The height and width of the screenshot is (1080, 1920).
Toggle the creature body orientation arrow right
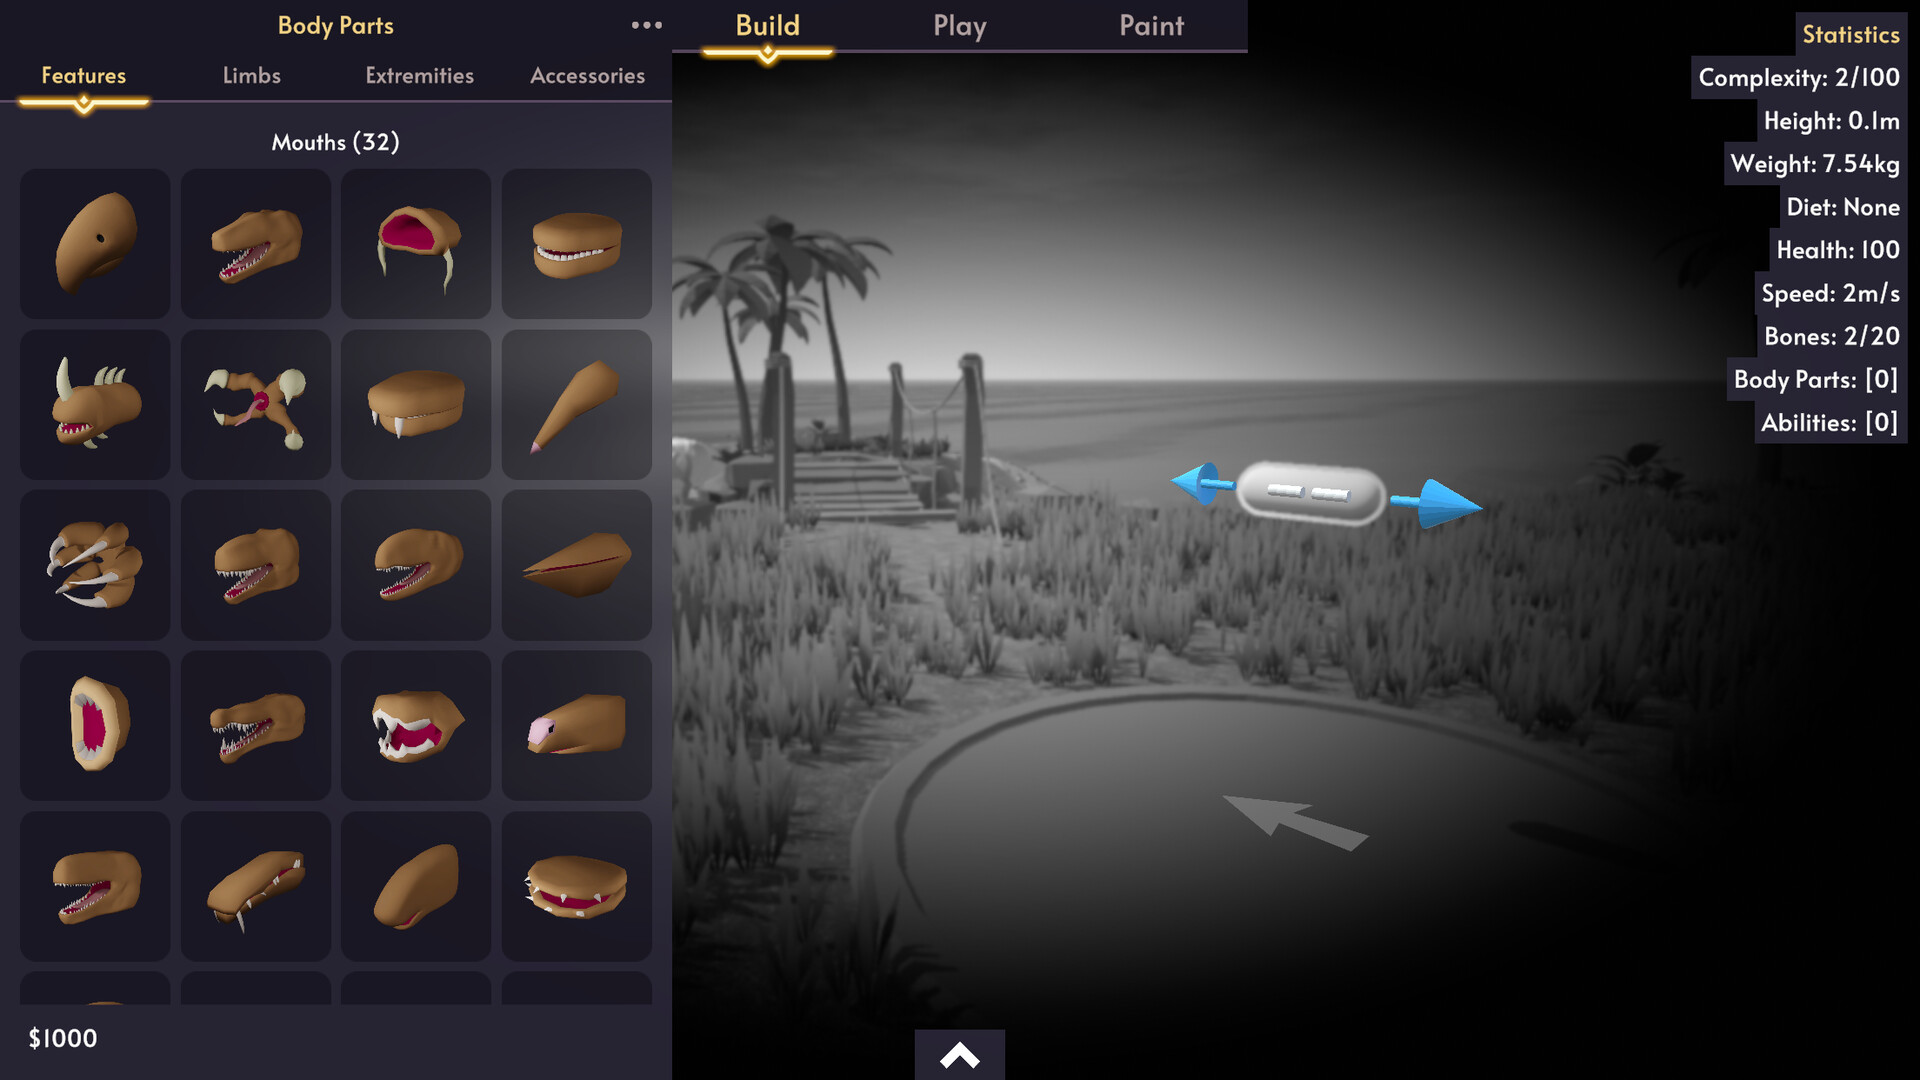point(1437,498)
